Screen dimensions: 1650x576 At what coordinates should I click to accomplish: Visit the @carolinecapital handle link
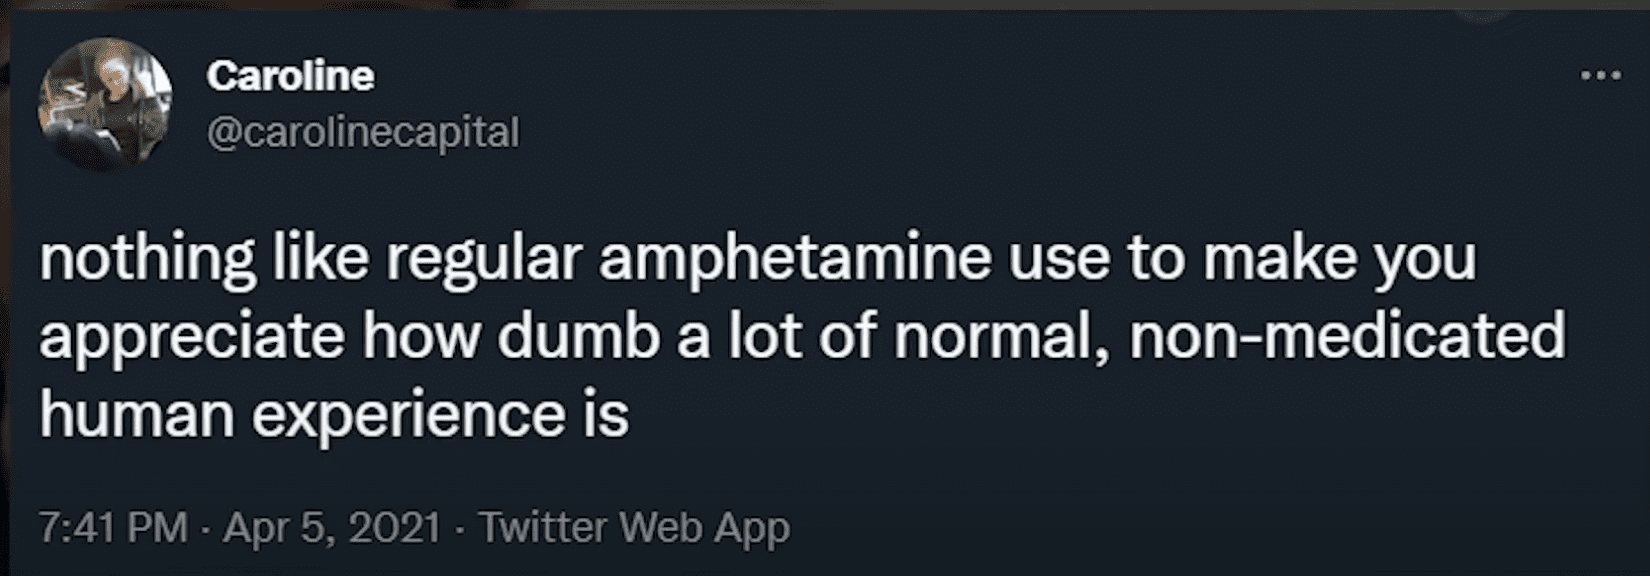click(363, 132)
